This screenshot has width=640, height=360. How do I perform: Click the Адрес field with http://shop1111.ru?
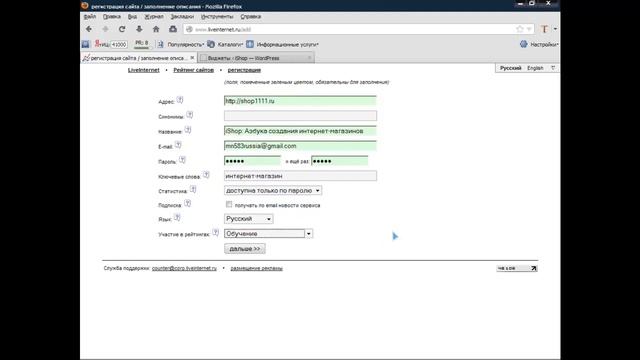point(300,101)
